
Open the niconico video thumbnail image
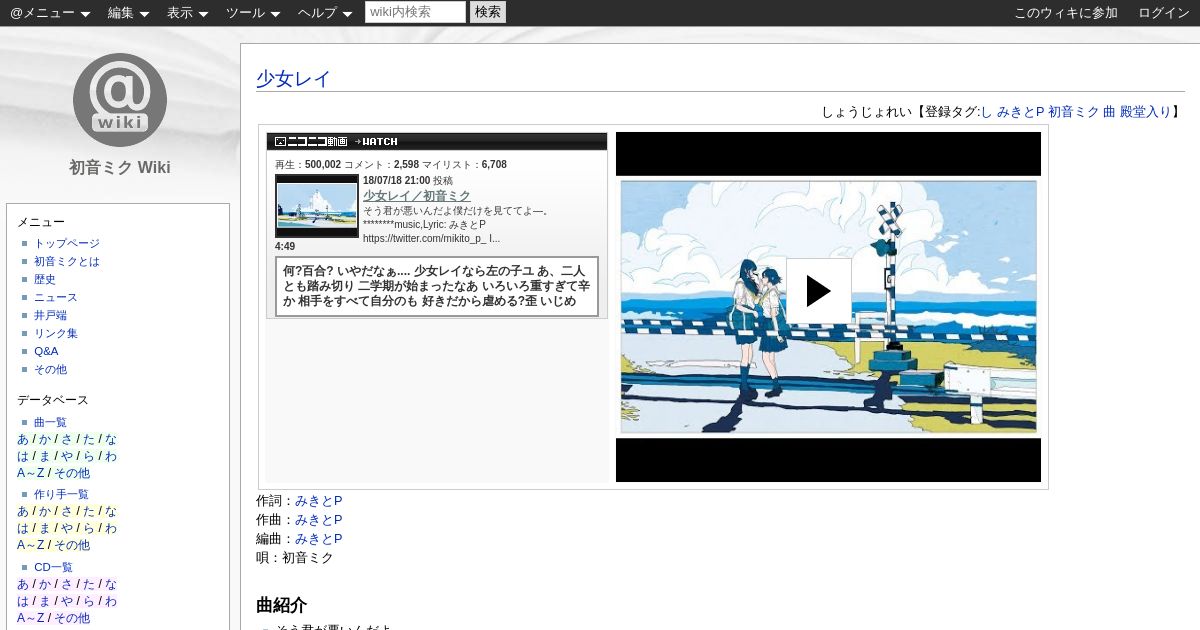317,206
